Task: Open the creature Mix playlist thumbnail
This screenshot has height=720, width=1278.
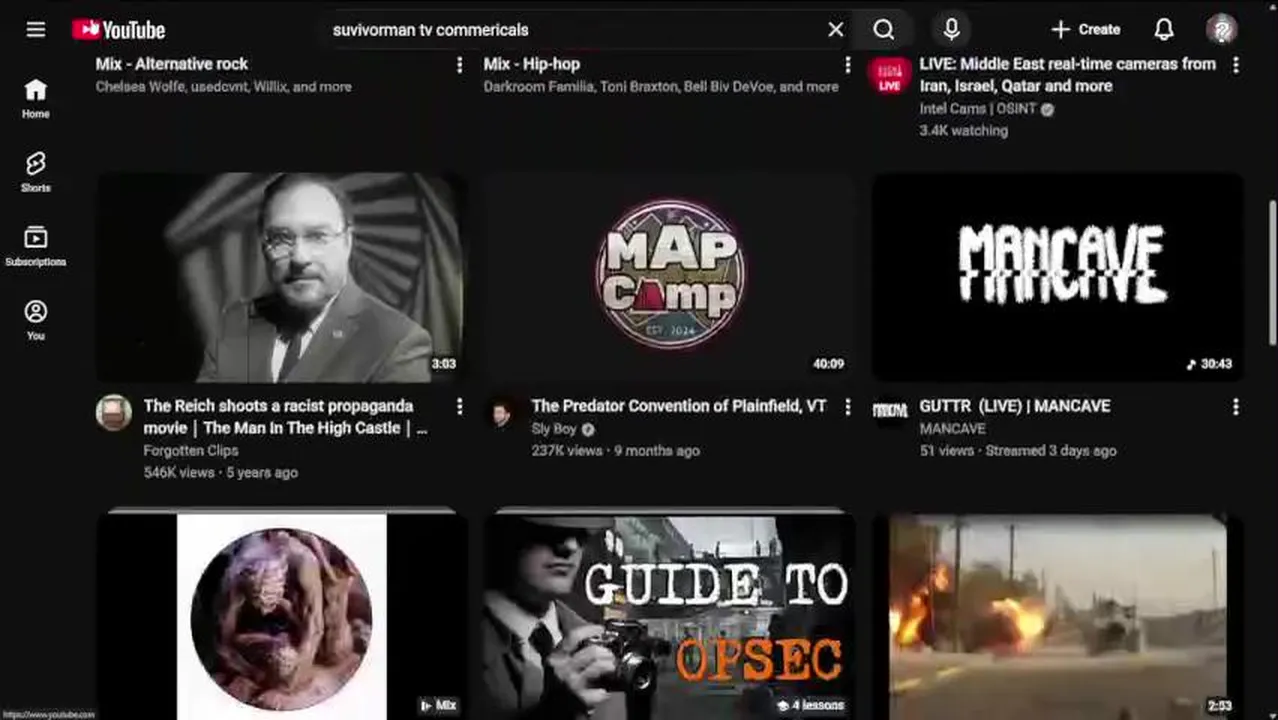Action: (x=280, y=615)
